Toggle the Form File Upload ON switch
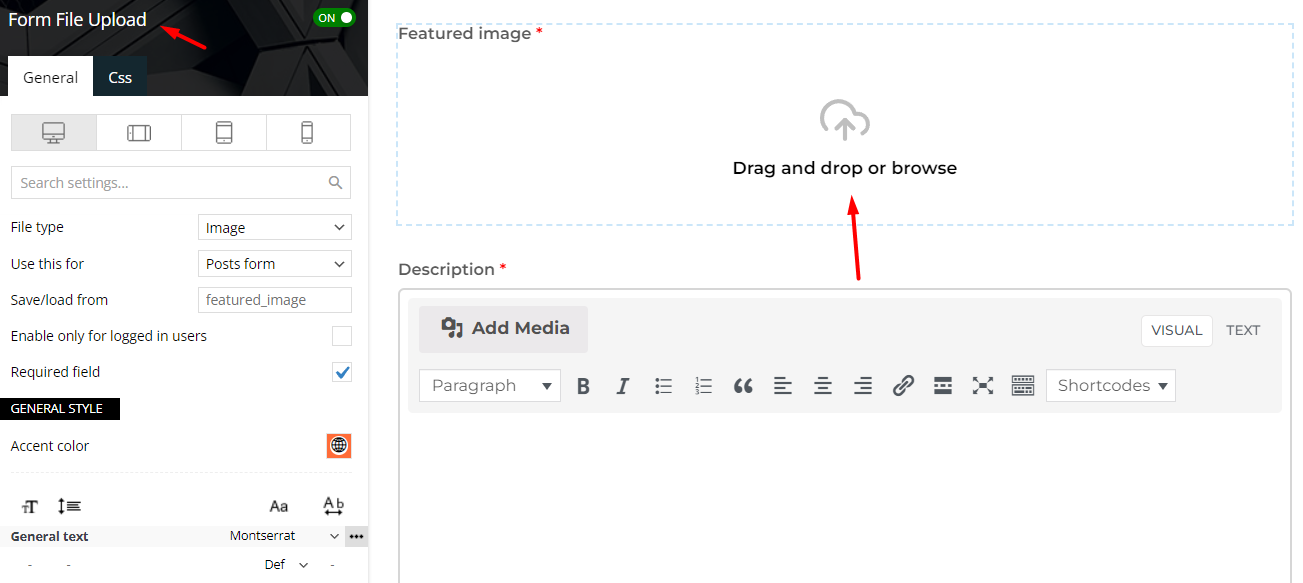Image resolution: width=1303 pixels, height=583 pixels. coord(335,18)
